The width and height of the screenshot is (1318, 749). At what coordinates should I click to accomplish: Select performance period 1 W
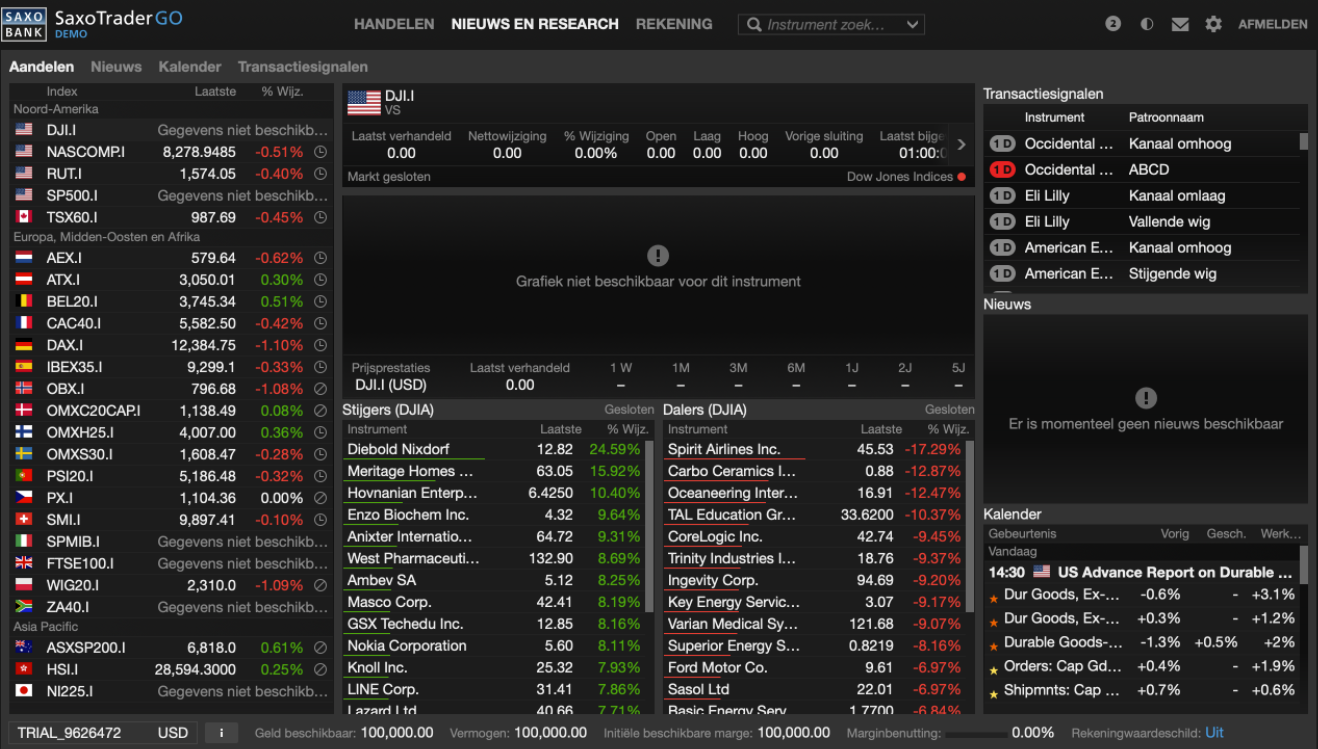click(621, 368)
